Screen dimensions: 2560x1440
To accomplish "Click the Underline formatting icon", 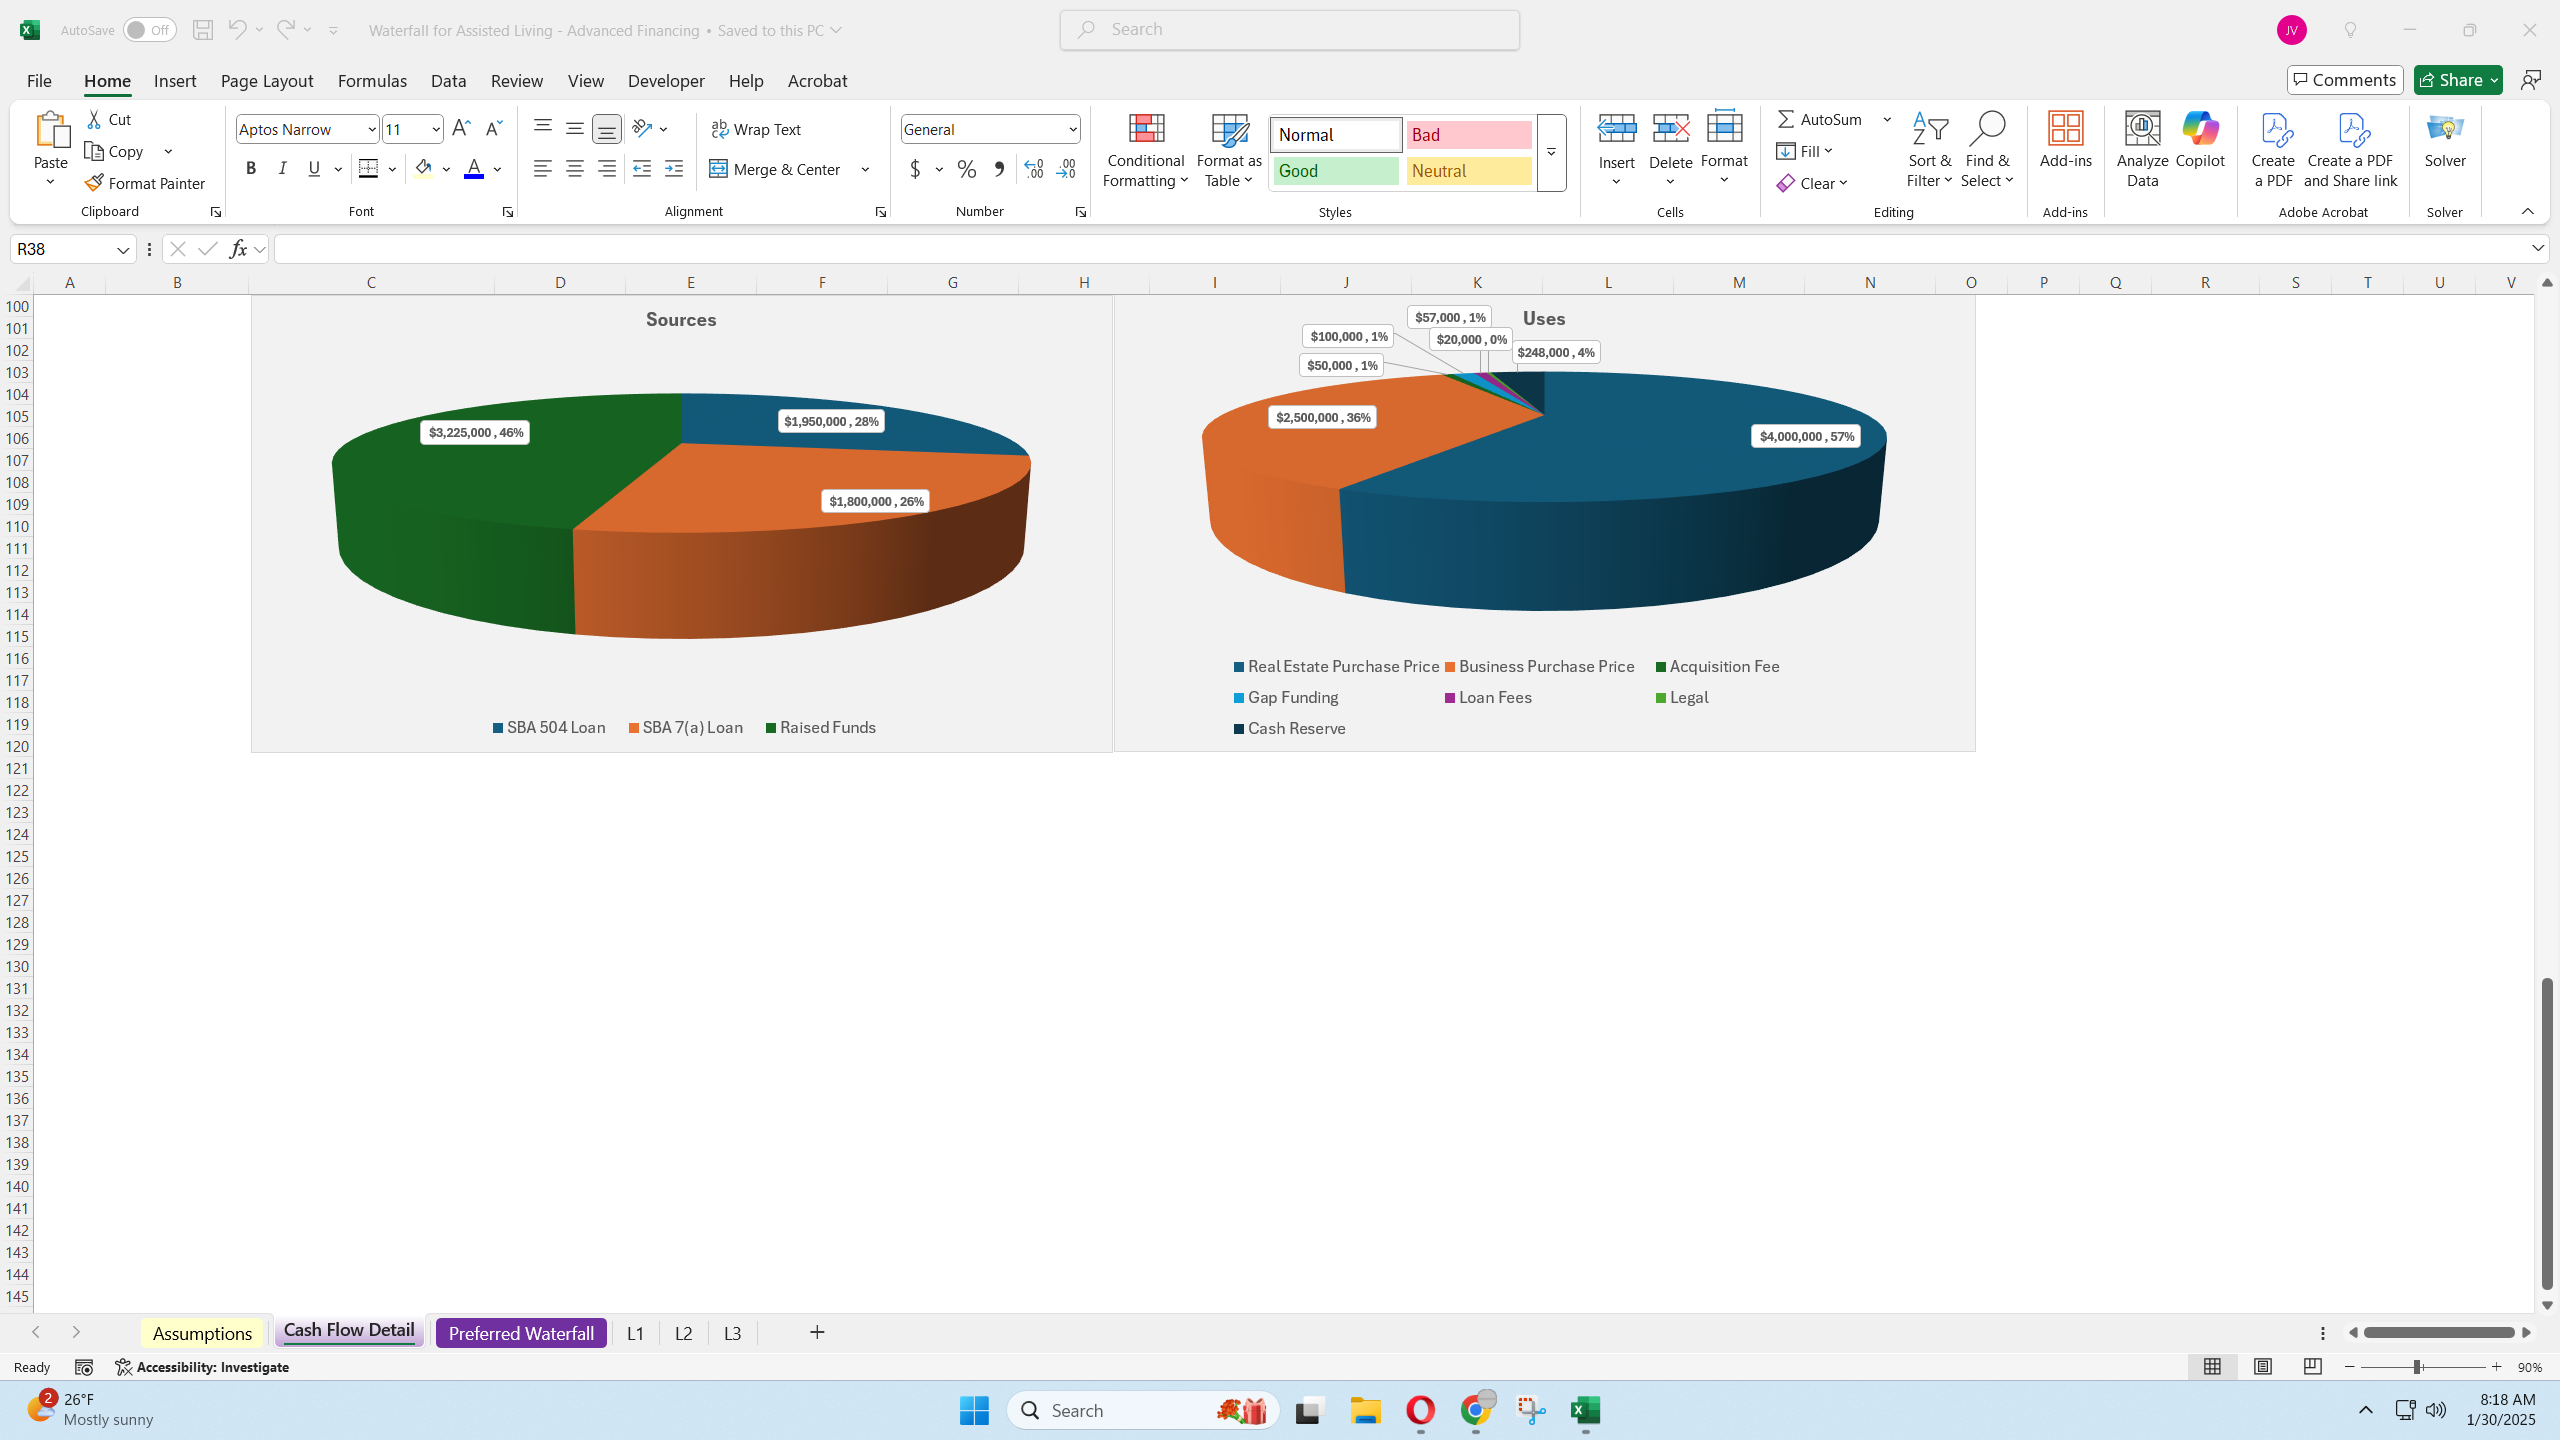I will pos(314,169).
